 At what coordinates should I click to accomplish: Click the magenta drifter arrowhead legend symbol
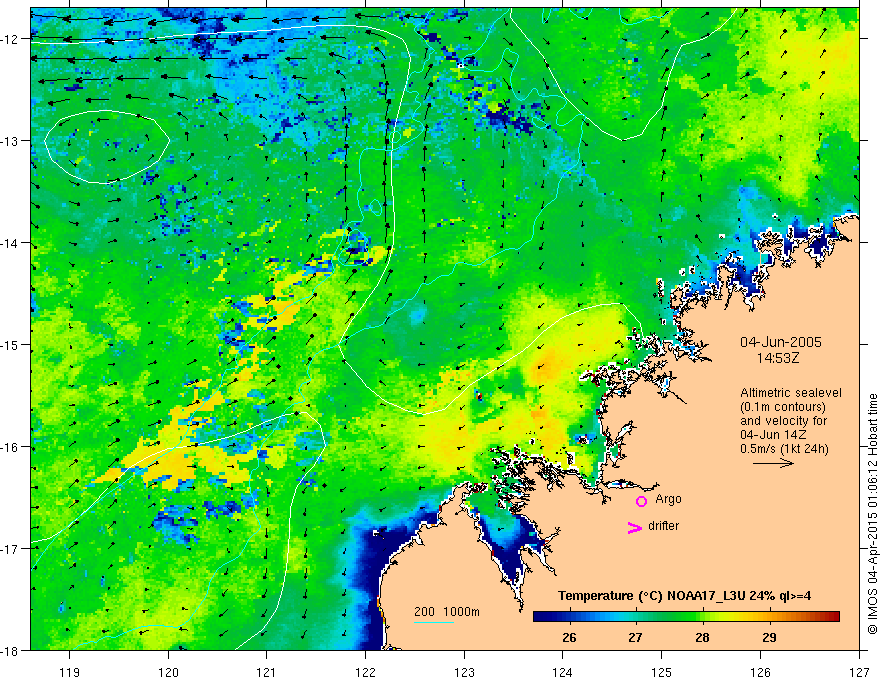635,527
